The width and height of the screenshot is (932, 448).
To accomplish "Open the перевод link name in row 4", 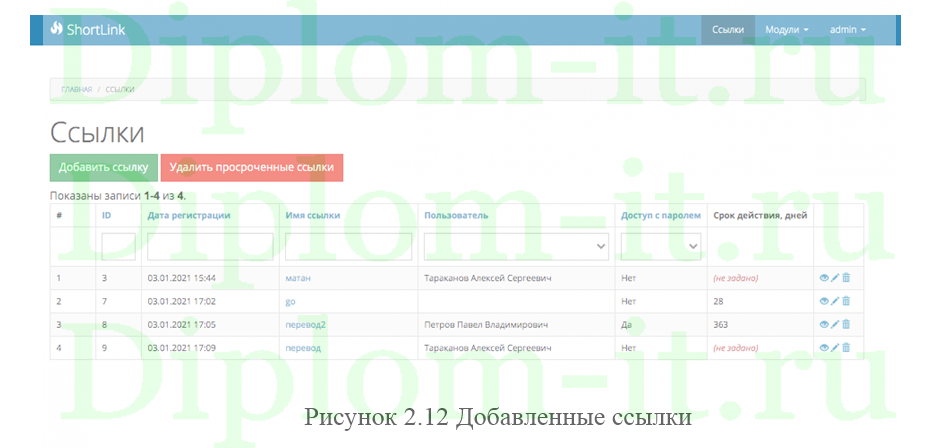I will (303, 348).
